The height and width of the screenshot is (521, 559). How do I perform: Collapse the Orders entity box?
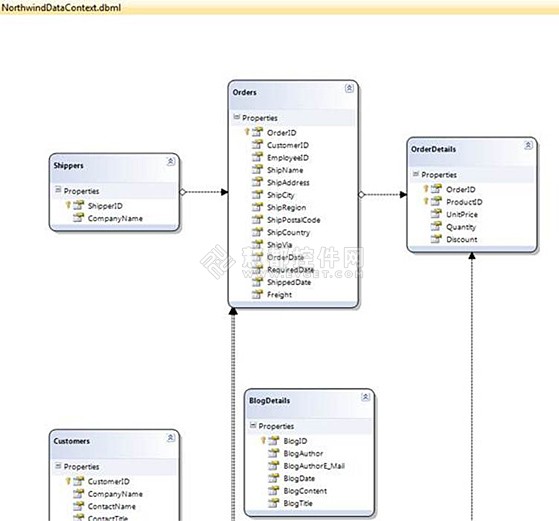click(x=349, y=88)
